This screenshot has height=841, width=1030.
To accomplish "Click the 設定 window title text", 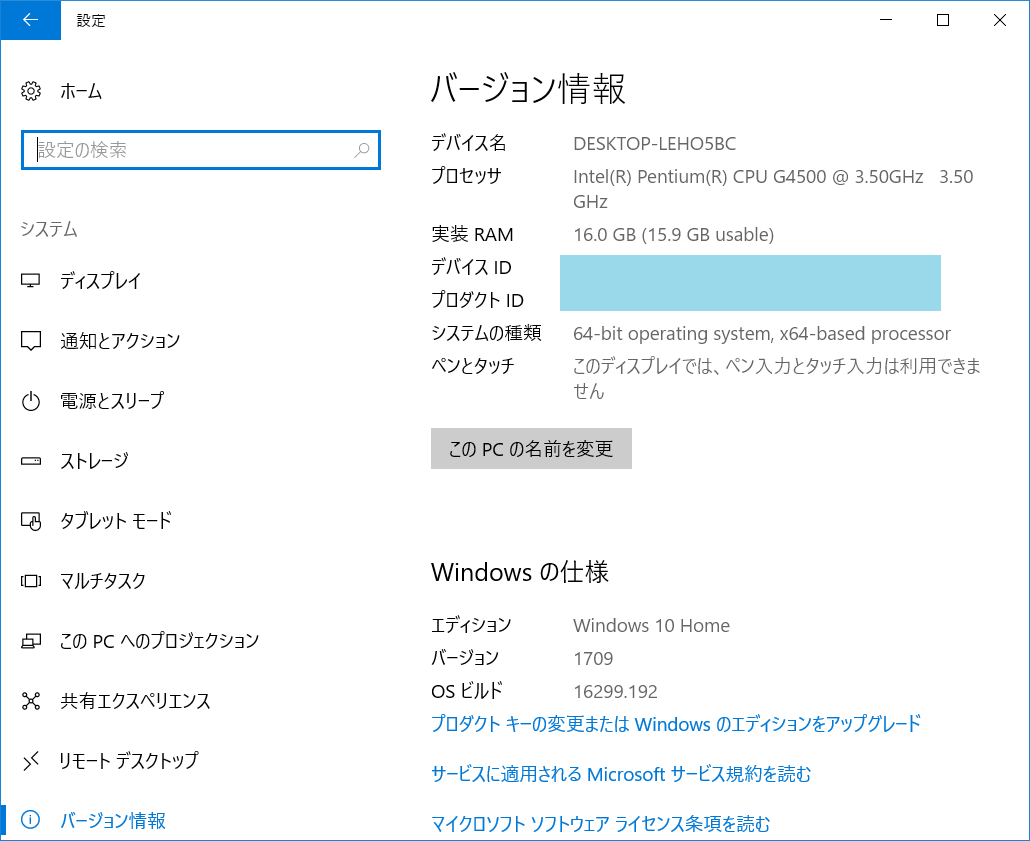I will (x=91, y=20).
